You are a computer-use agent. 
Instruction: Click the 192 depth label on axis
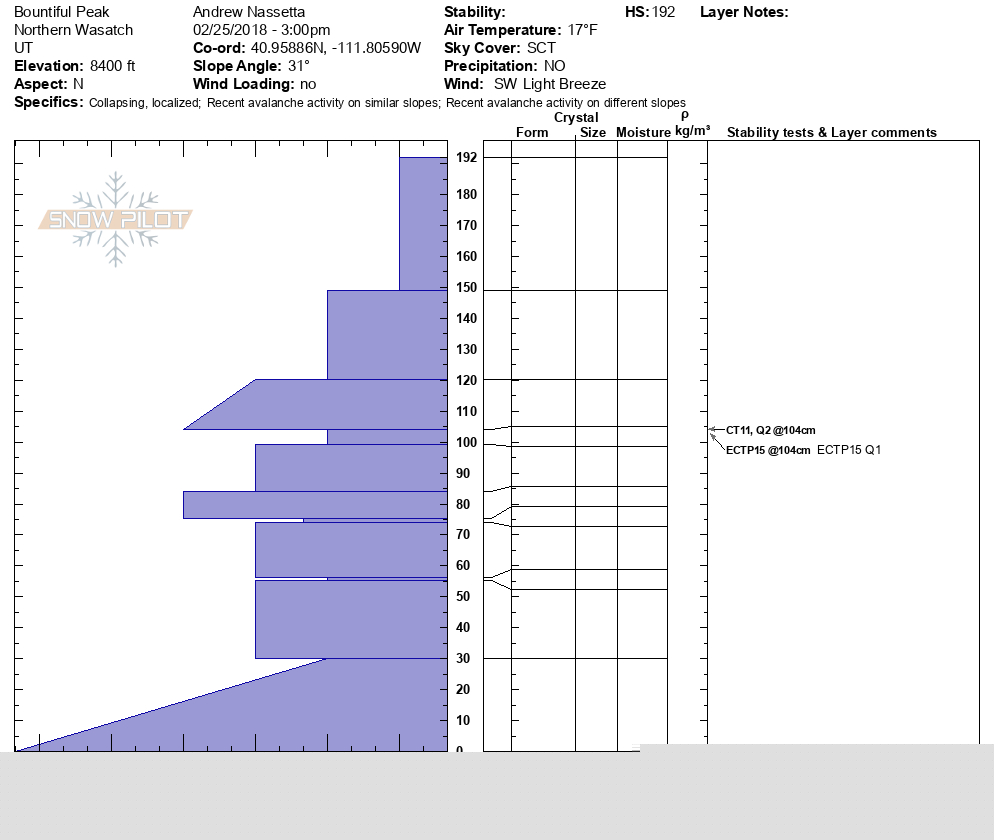[x=467, y=157]
